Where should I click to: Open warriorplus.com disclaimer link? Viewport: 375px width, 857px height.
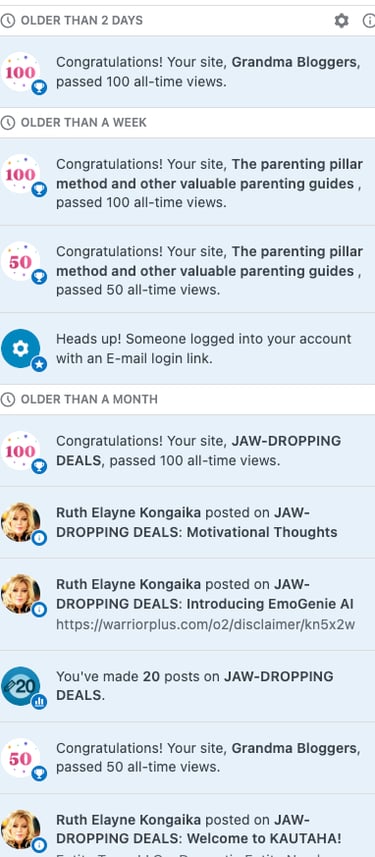pos(206,624)
